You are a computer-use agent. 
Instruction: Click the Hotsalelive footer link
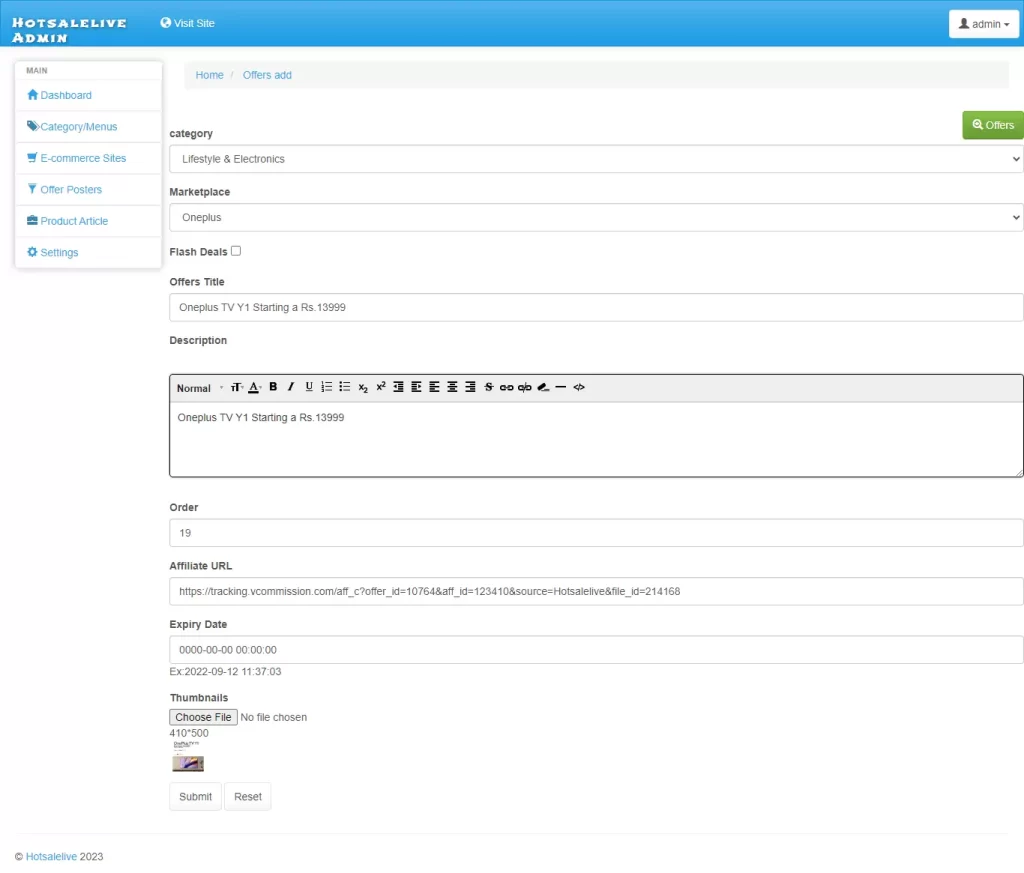[51, 856]
